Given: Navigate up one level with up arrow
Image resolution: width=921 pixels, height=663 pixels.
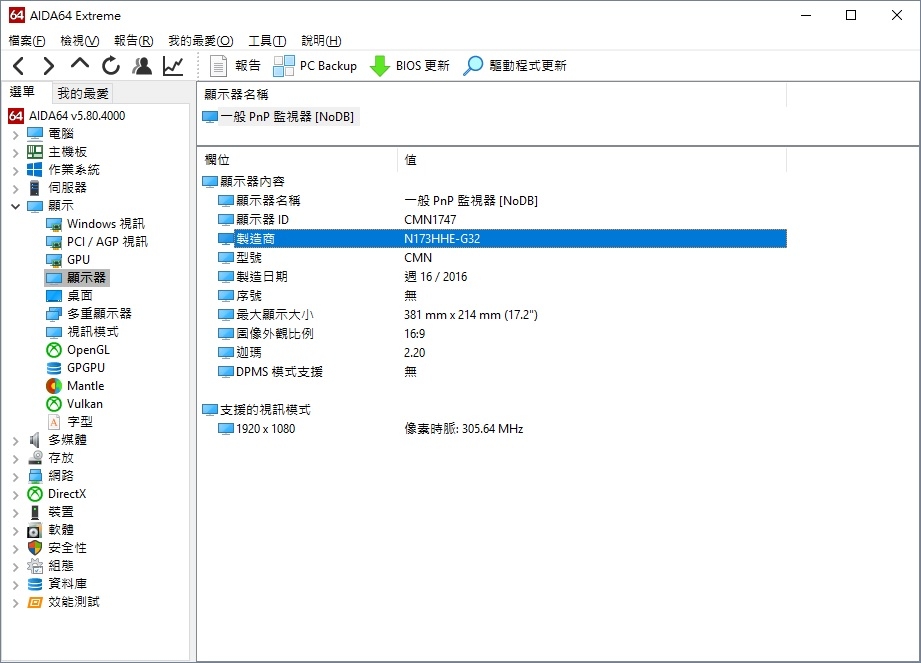Looking at the screenshot, I should (80, 65).
